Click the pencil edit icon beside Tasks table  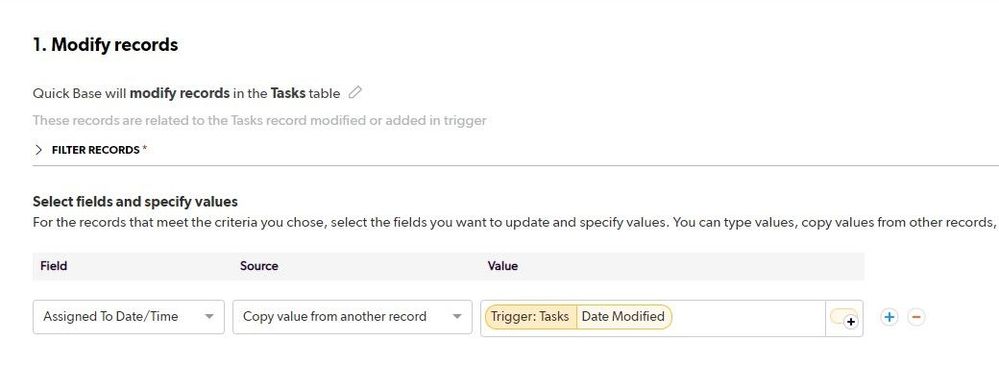coord(356,93)
